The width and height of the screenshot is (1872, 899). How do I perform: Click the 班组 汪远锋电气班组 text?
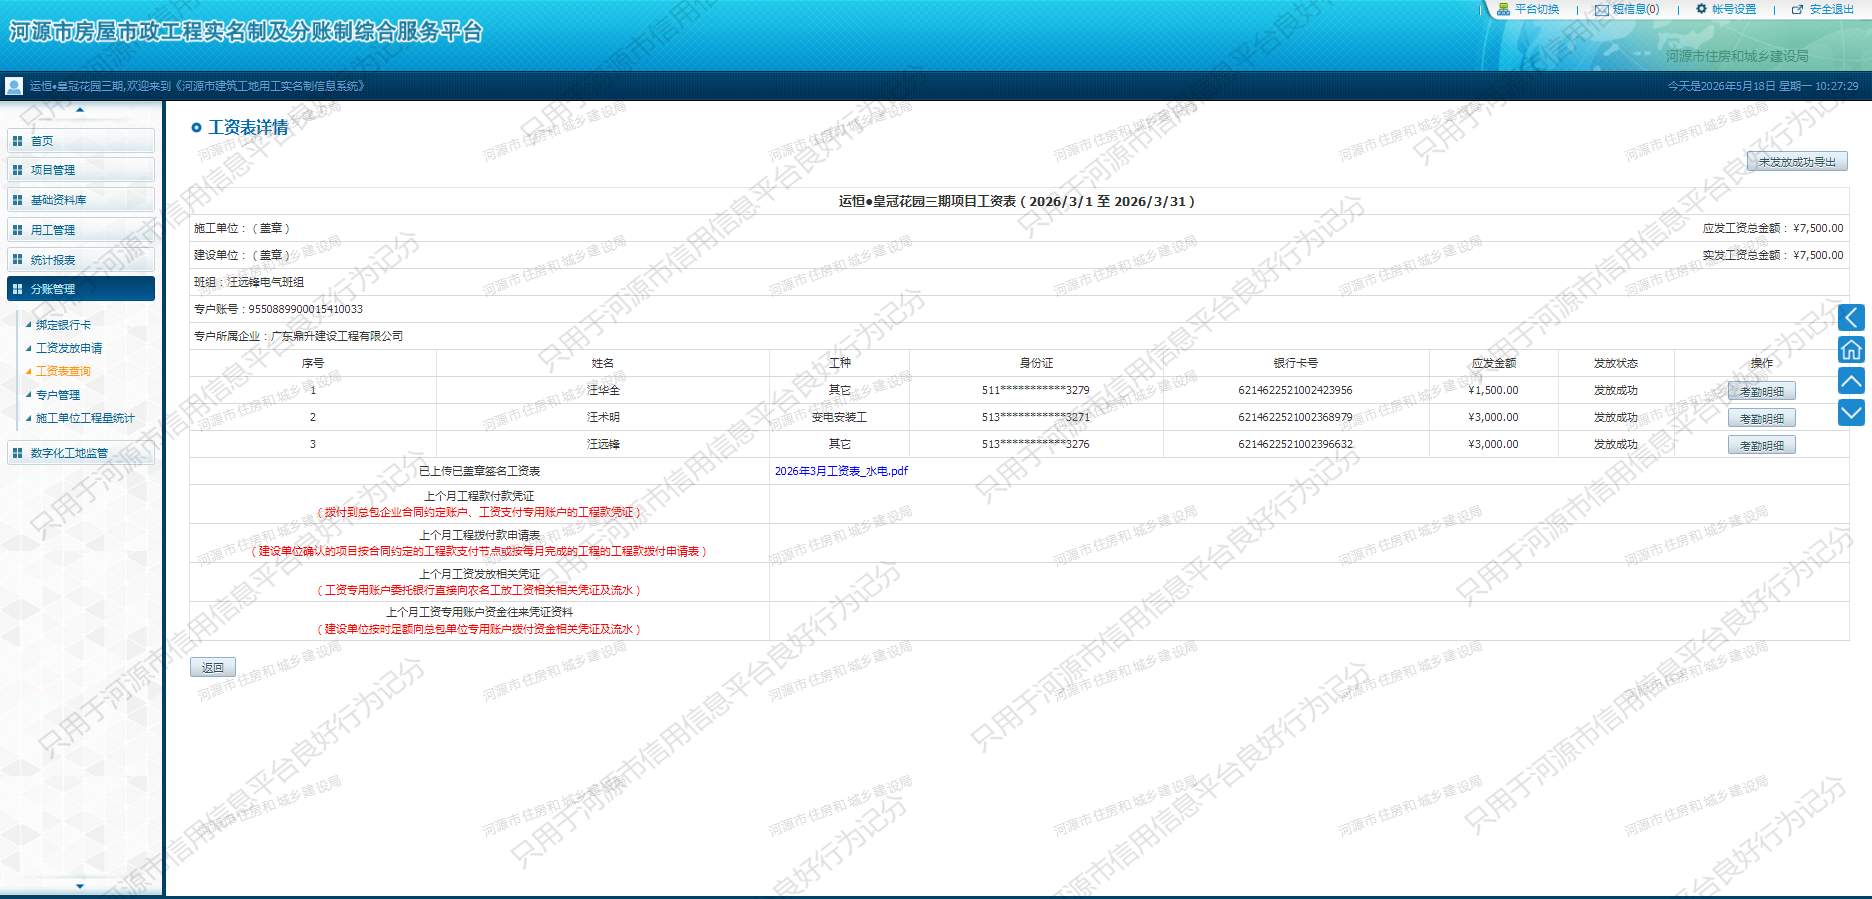(249, 282)
